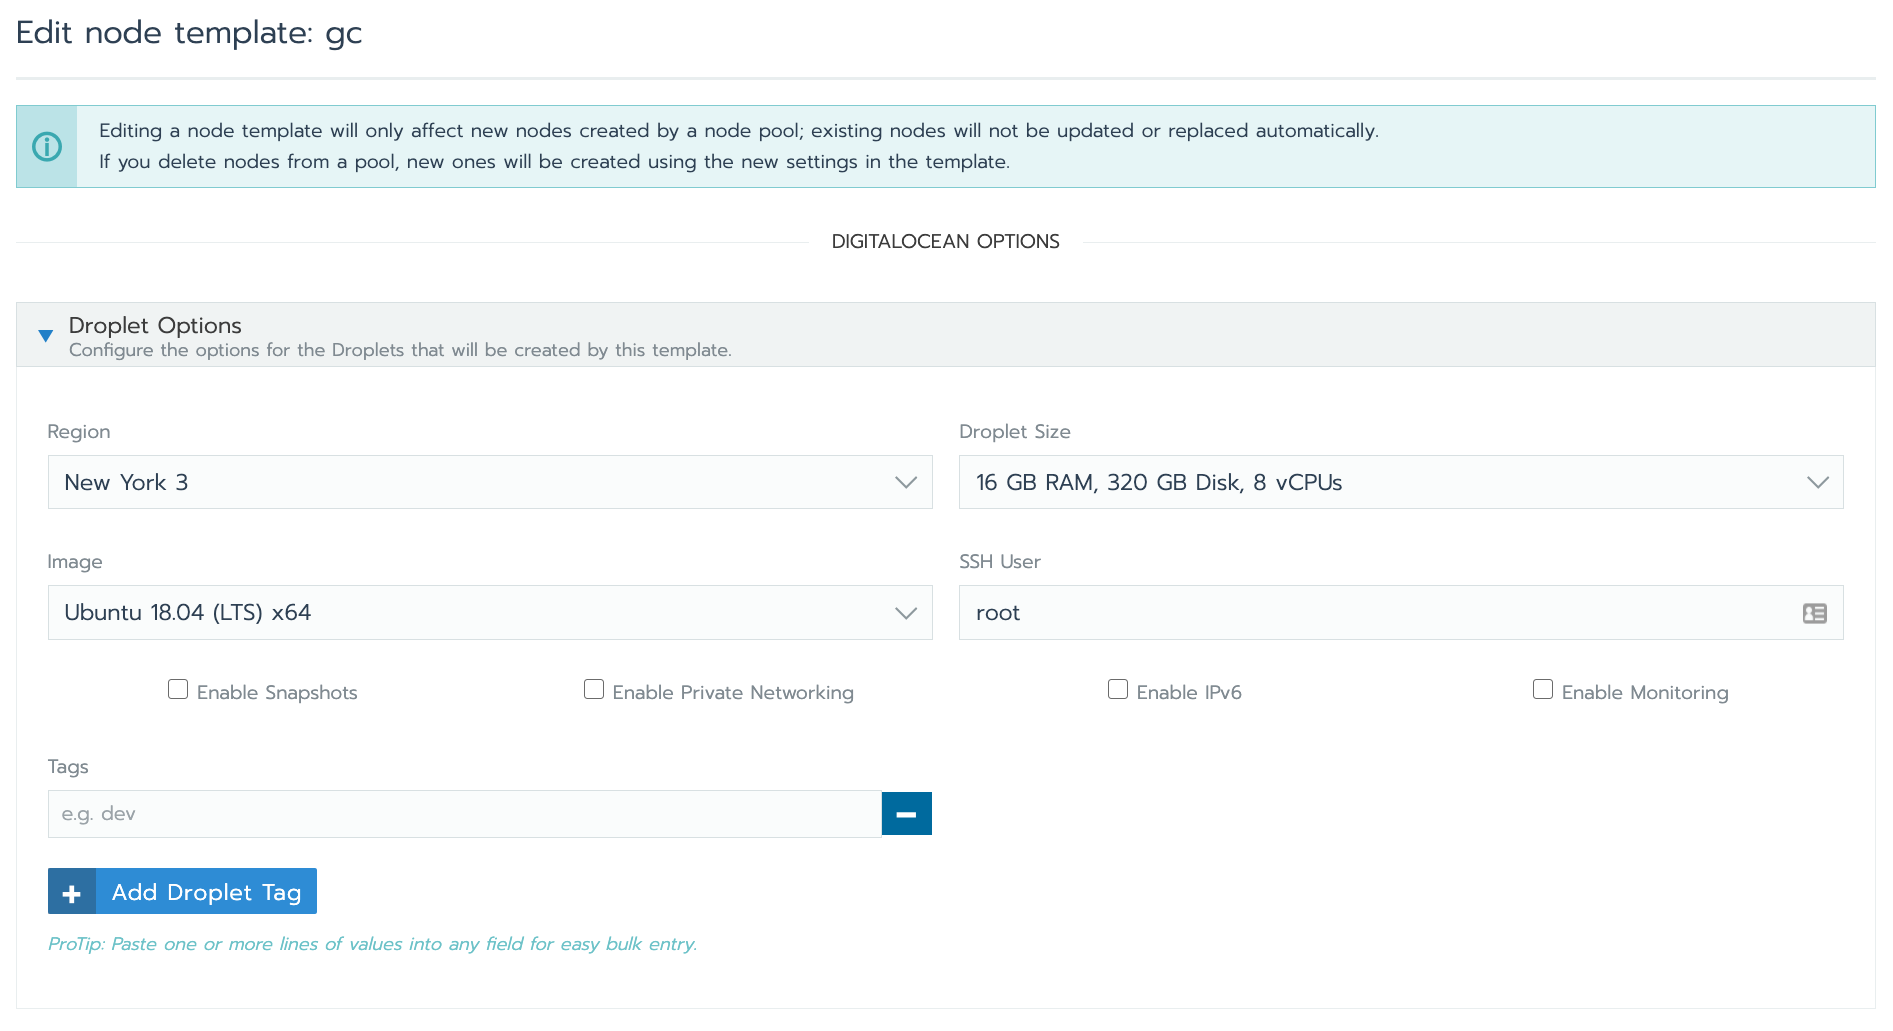Click the Region dropdown chevron arrow
1893x1031 pixels.
(905, 483)
